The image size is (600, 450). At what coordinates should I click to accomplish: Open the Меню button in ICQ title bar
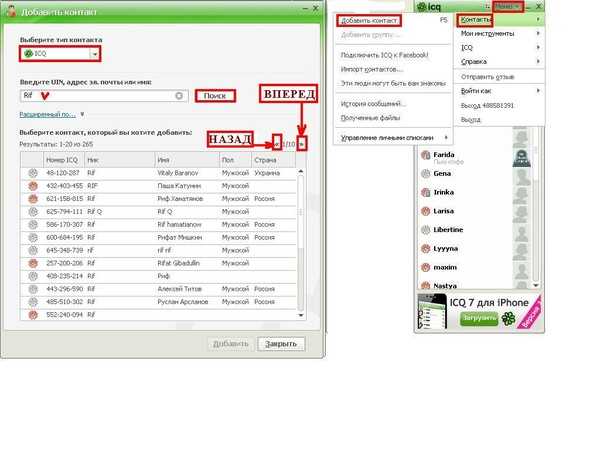coord(508,7)
